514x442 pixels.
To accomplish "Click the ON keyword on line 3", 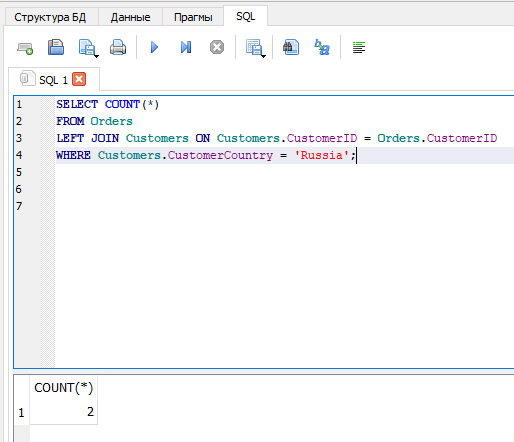I will (x=203, y=138).
